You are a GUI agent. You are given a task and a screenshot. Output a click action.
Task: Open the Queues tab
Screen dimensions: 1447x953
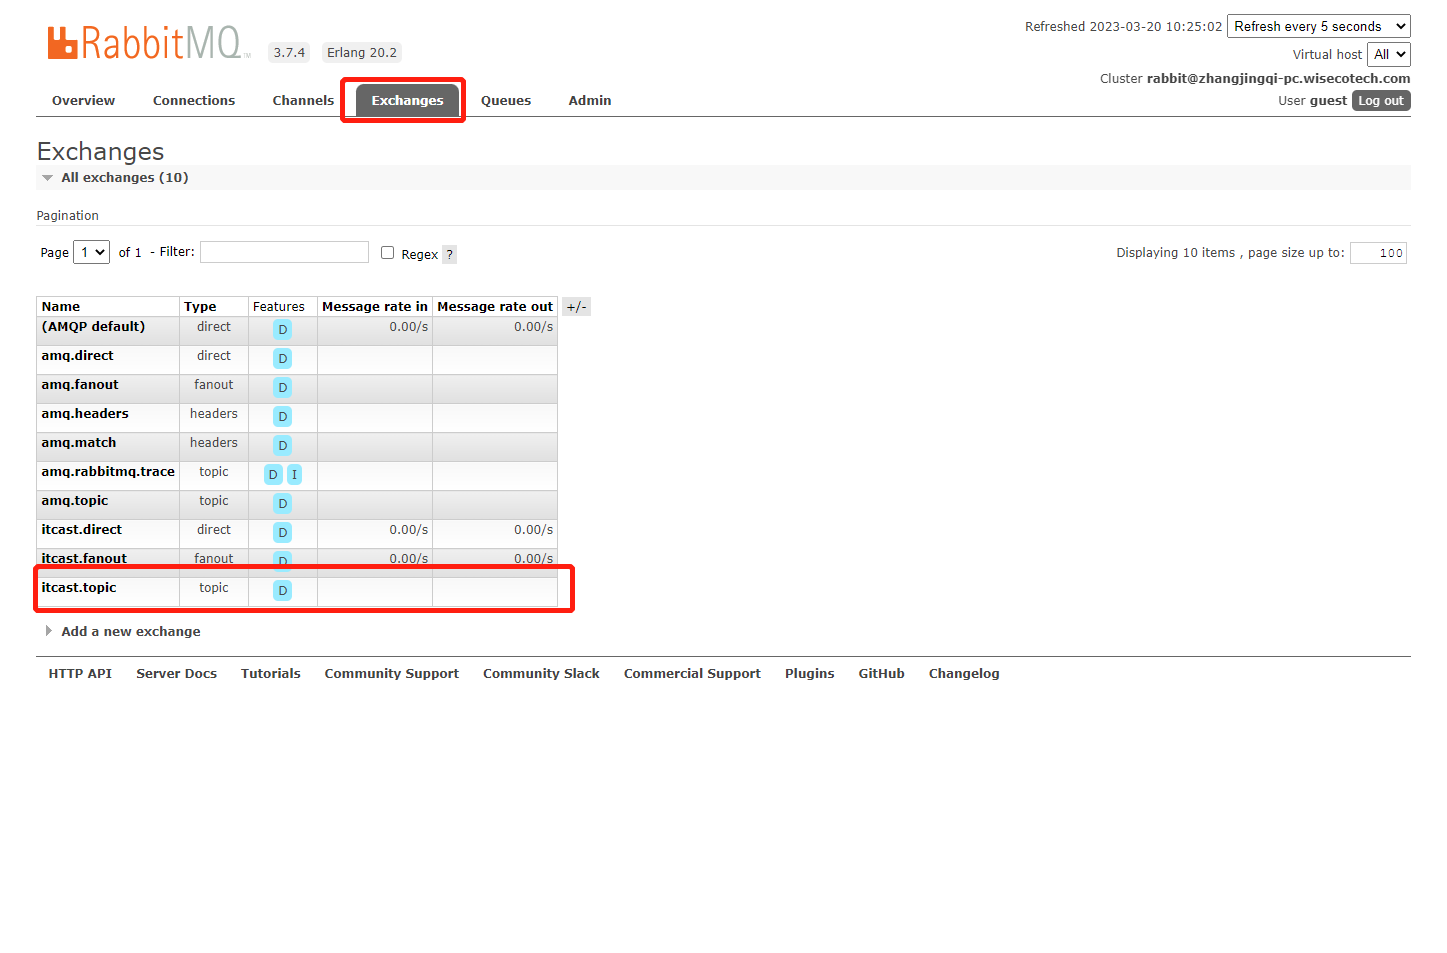[506, 100]
